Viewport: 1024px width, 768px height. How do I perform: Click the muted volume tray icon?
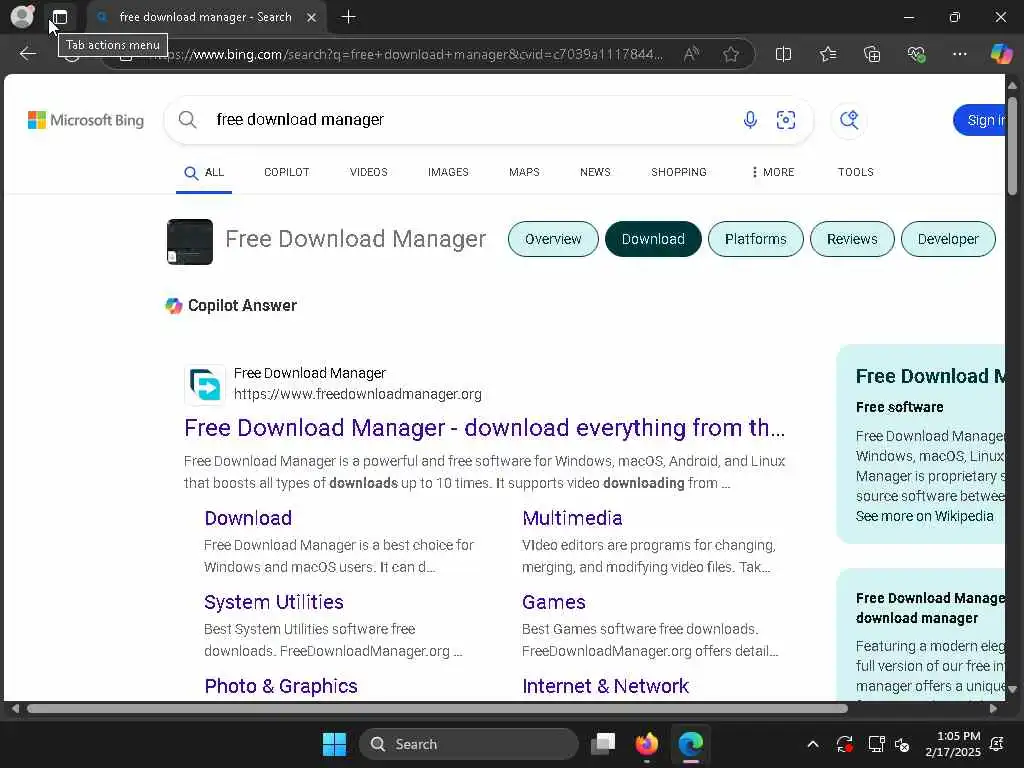902,744
